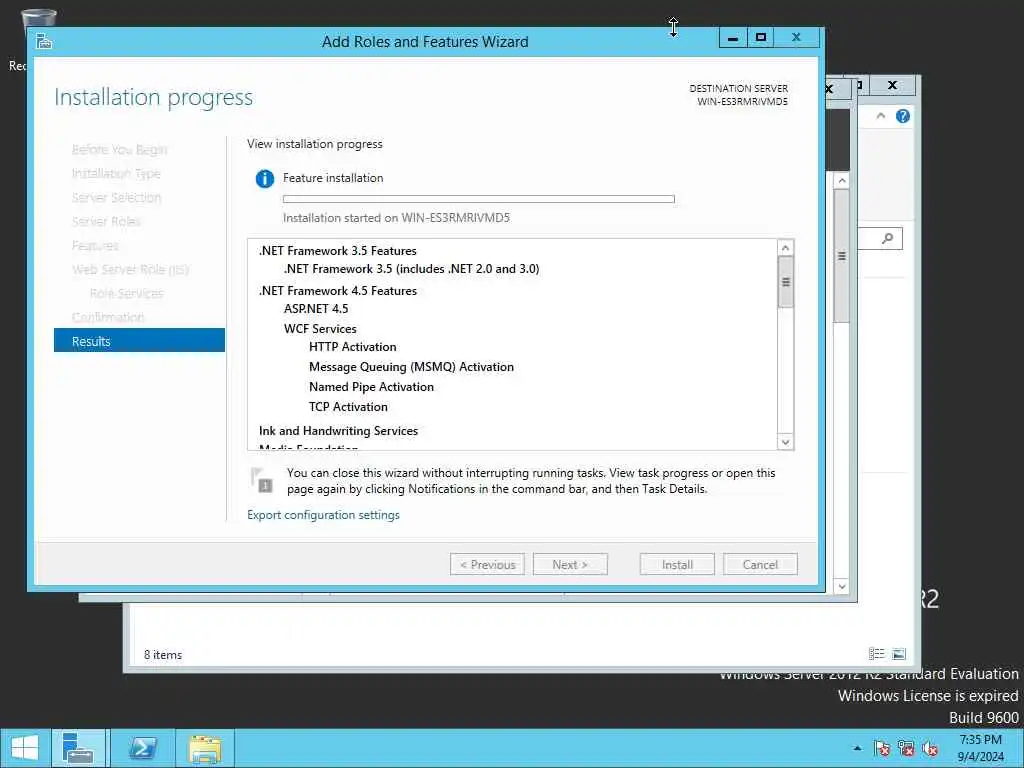Screen dimensions: 1024x768
Task: Open the help icon in background window
Action: point(903,116)
